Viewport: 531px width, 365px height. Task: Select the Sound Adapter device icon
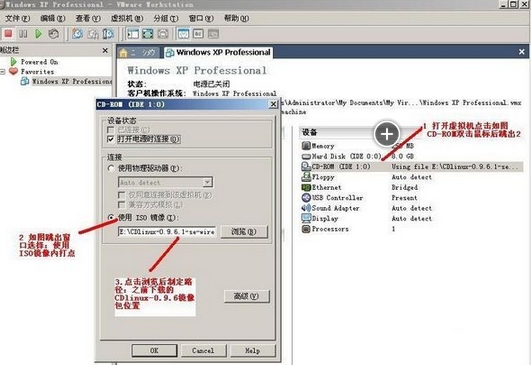pos(306,208)
